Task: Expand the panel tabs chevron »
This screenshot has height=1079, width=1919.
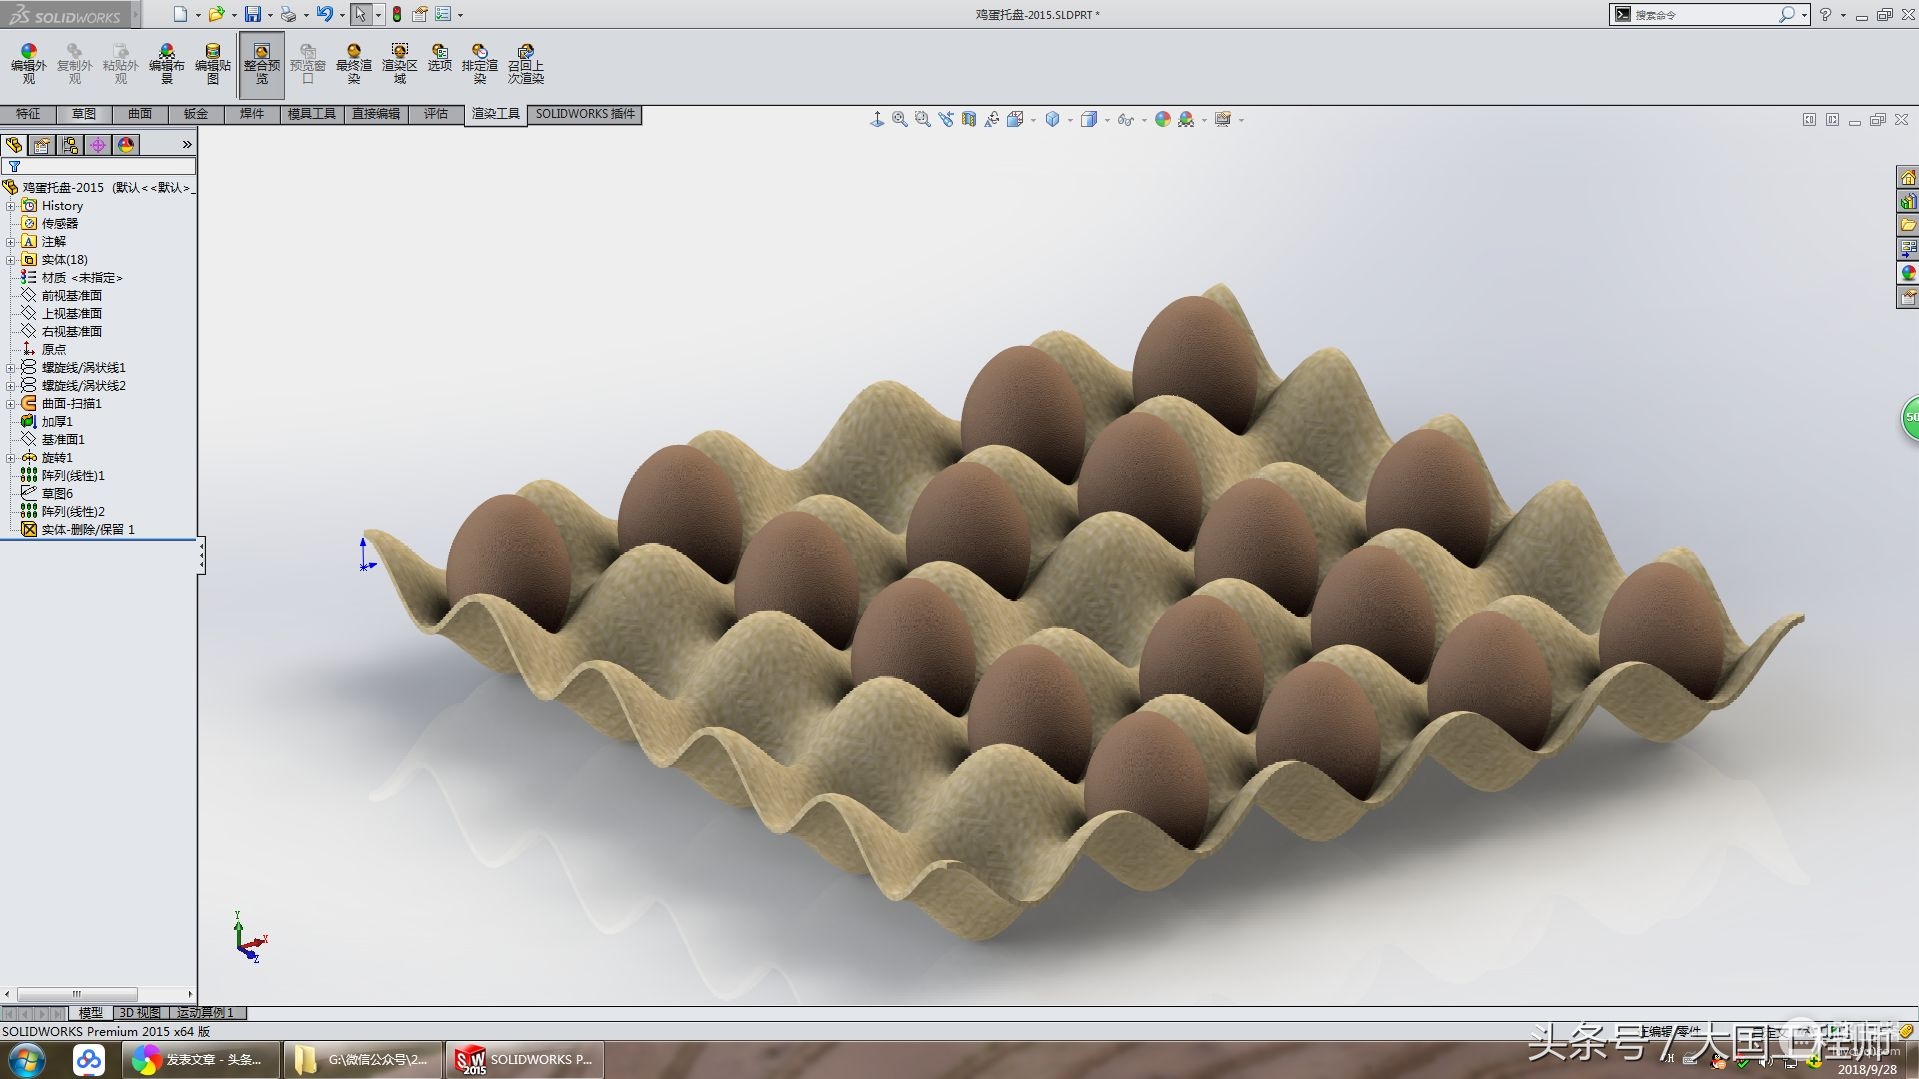Action: (x=187, y=145)
